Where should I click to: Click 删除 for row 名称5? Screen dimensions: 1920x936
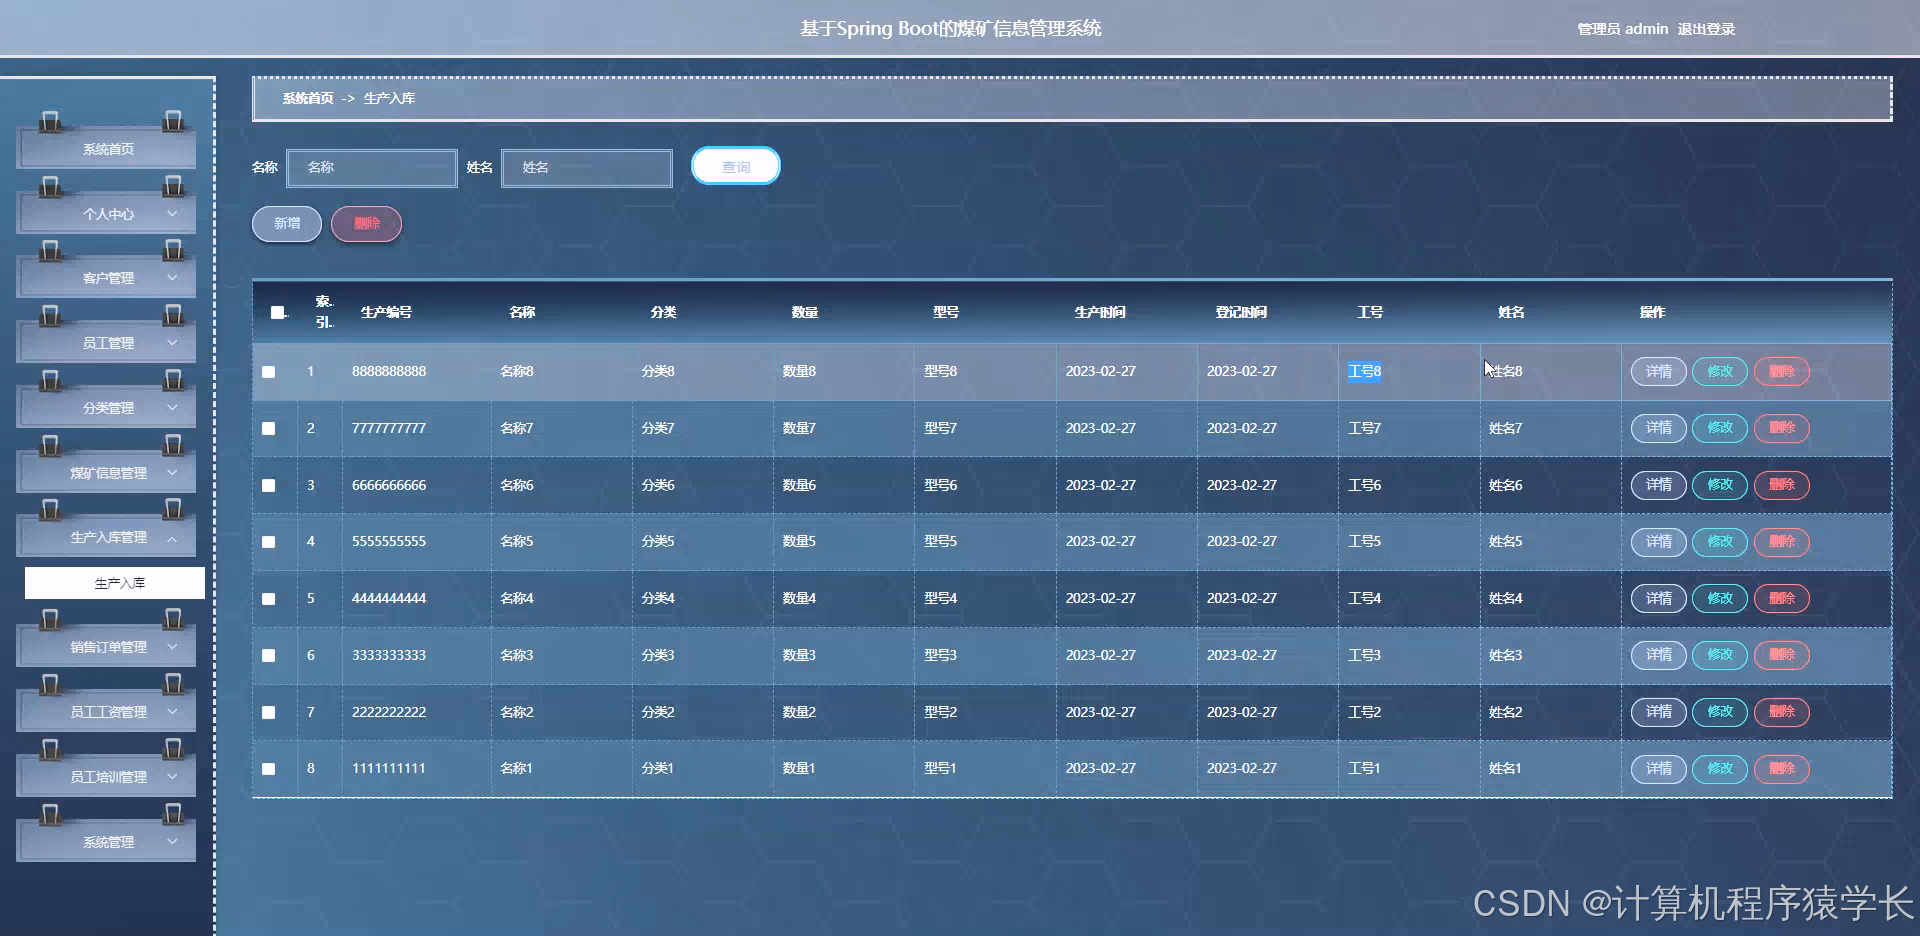[1782, 542]
